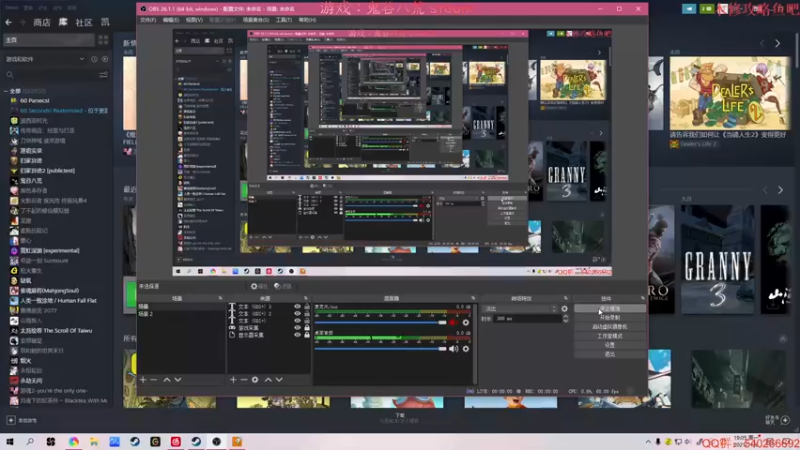Open Windows Start menu
The height and width of the screenshot is (450, 800).
[10, 442]
